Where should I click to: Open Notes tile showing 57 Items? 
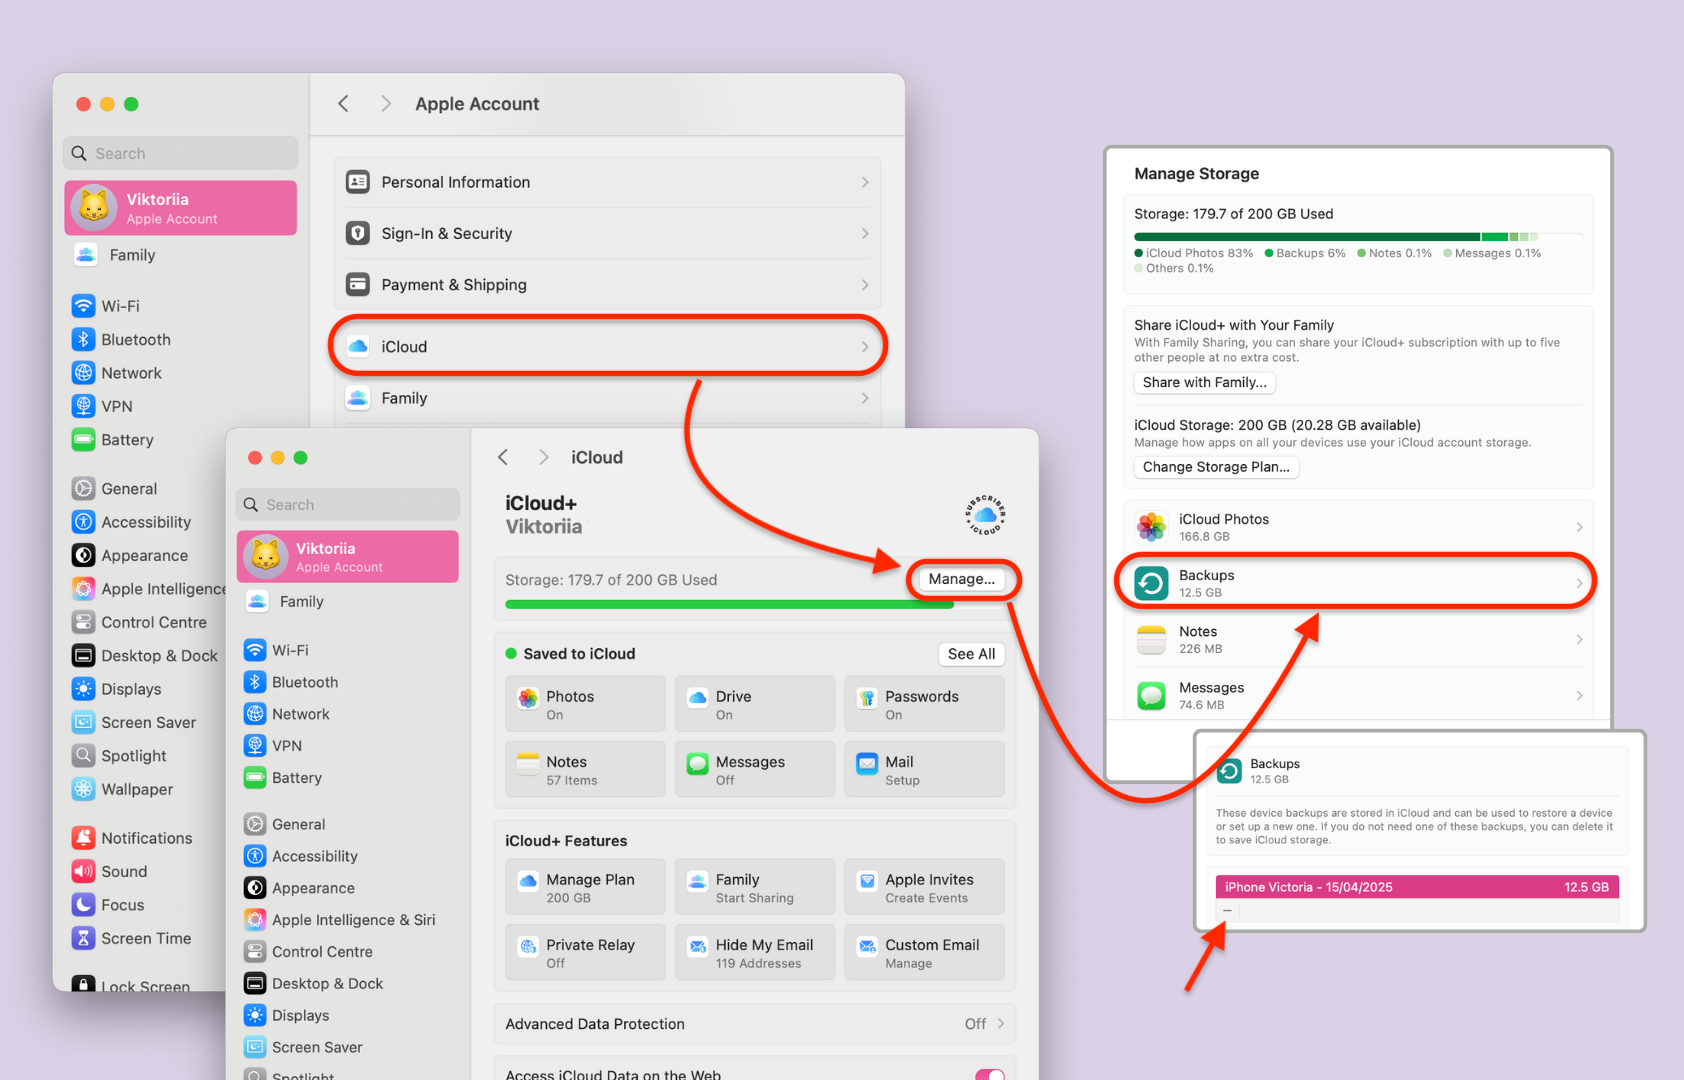[585, 769]
